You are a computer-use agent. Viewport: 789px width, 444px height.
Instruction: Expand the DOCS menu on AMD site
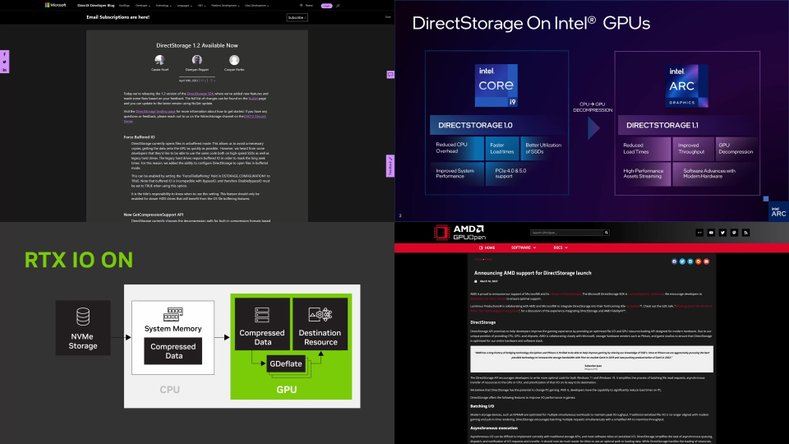[561, 248]
